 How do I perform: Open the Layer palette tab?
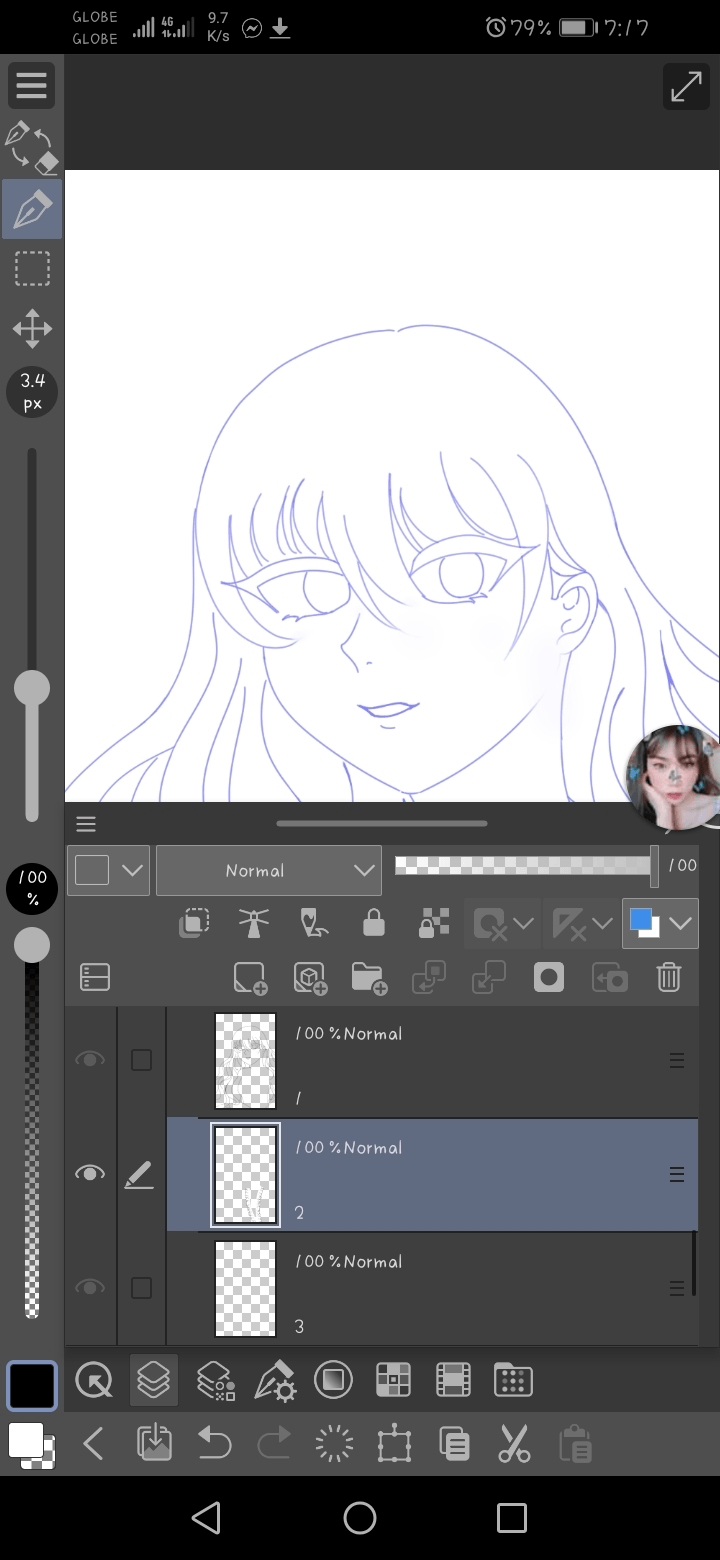click(x=153, y=1381)
